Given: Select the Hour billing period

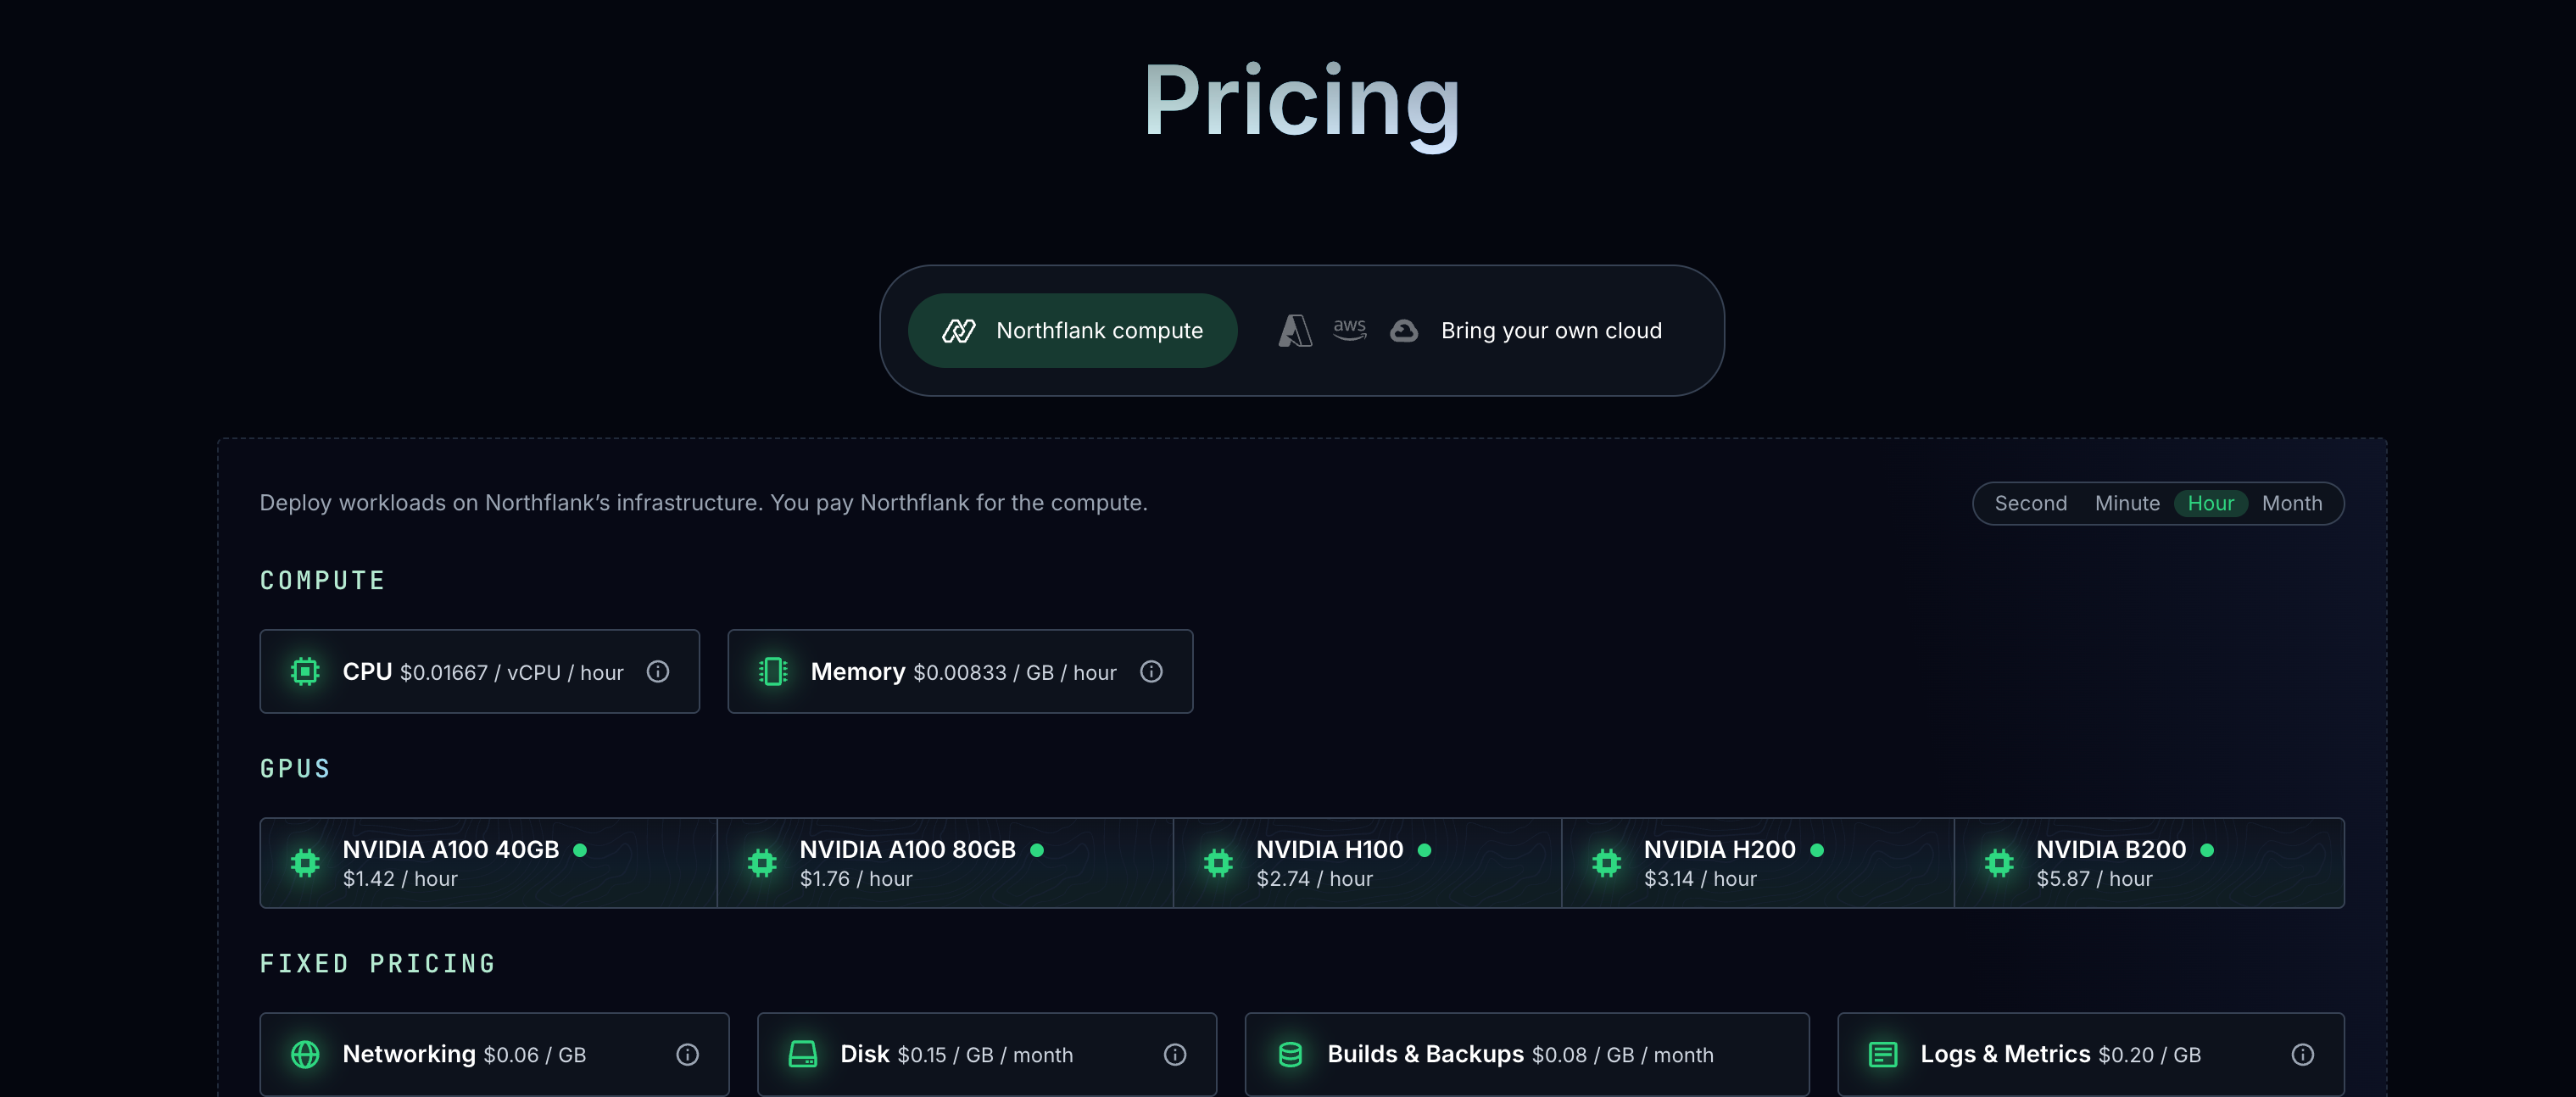Looking at the screenshot, I should [x=2210, y=504].
